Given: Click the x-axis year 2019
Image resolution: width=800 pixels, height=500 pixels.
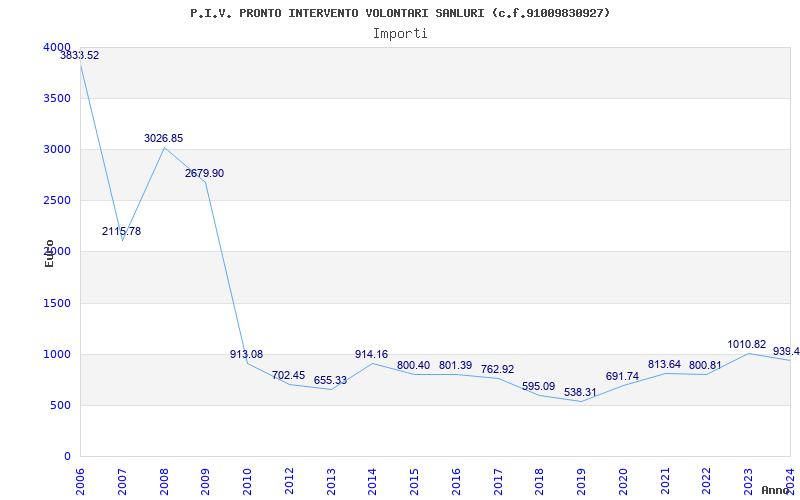Looking at the screenshot, I should [x=582, y=482].
